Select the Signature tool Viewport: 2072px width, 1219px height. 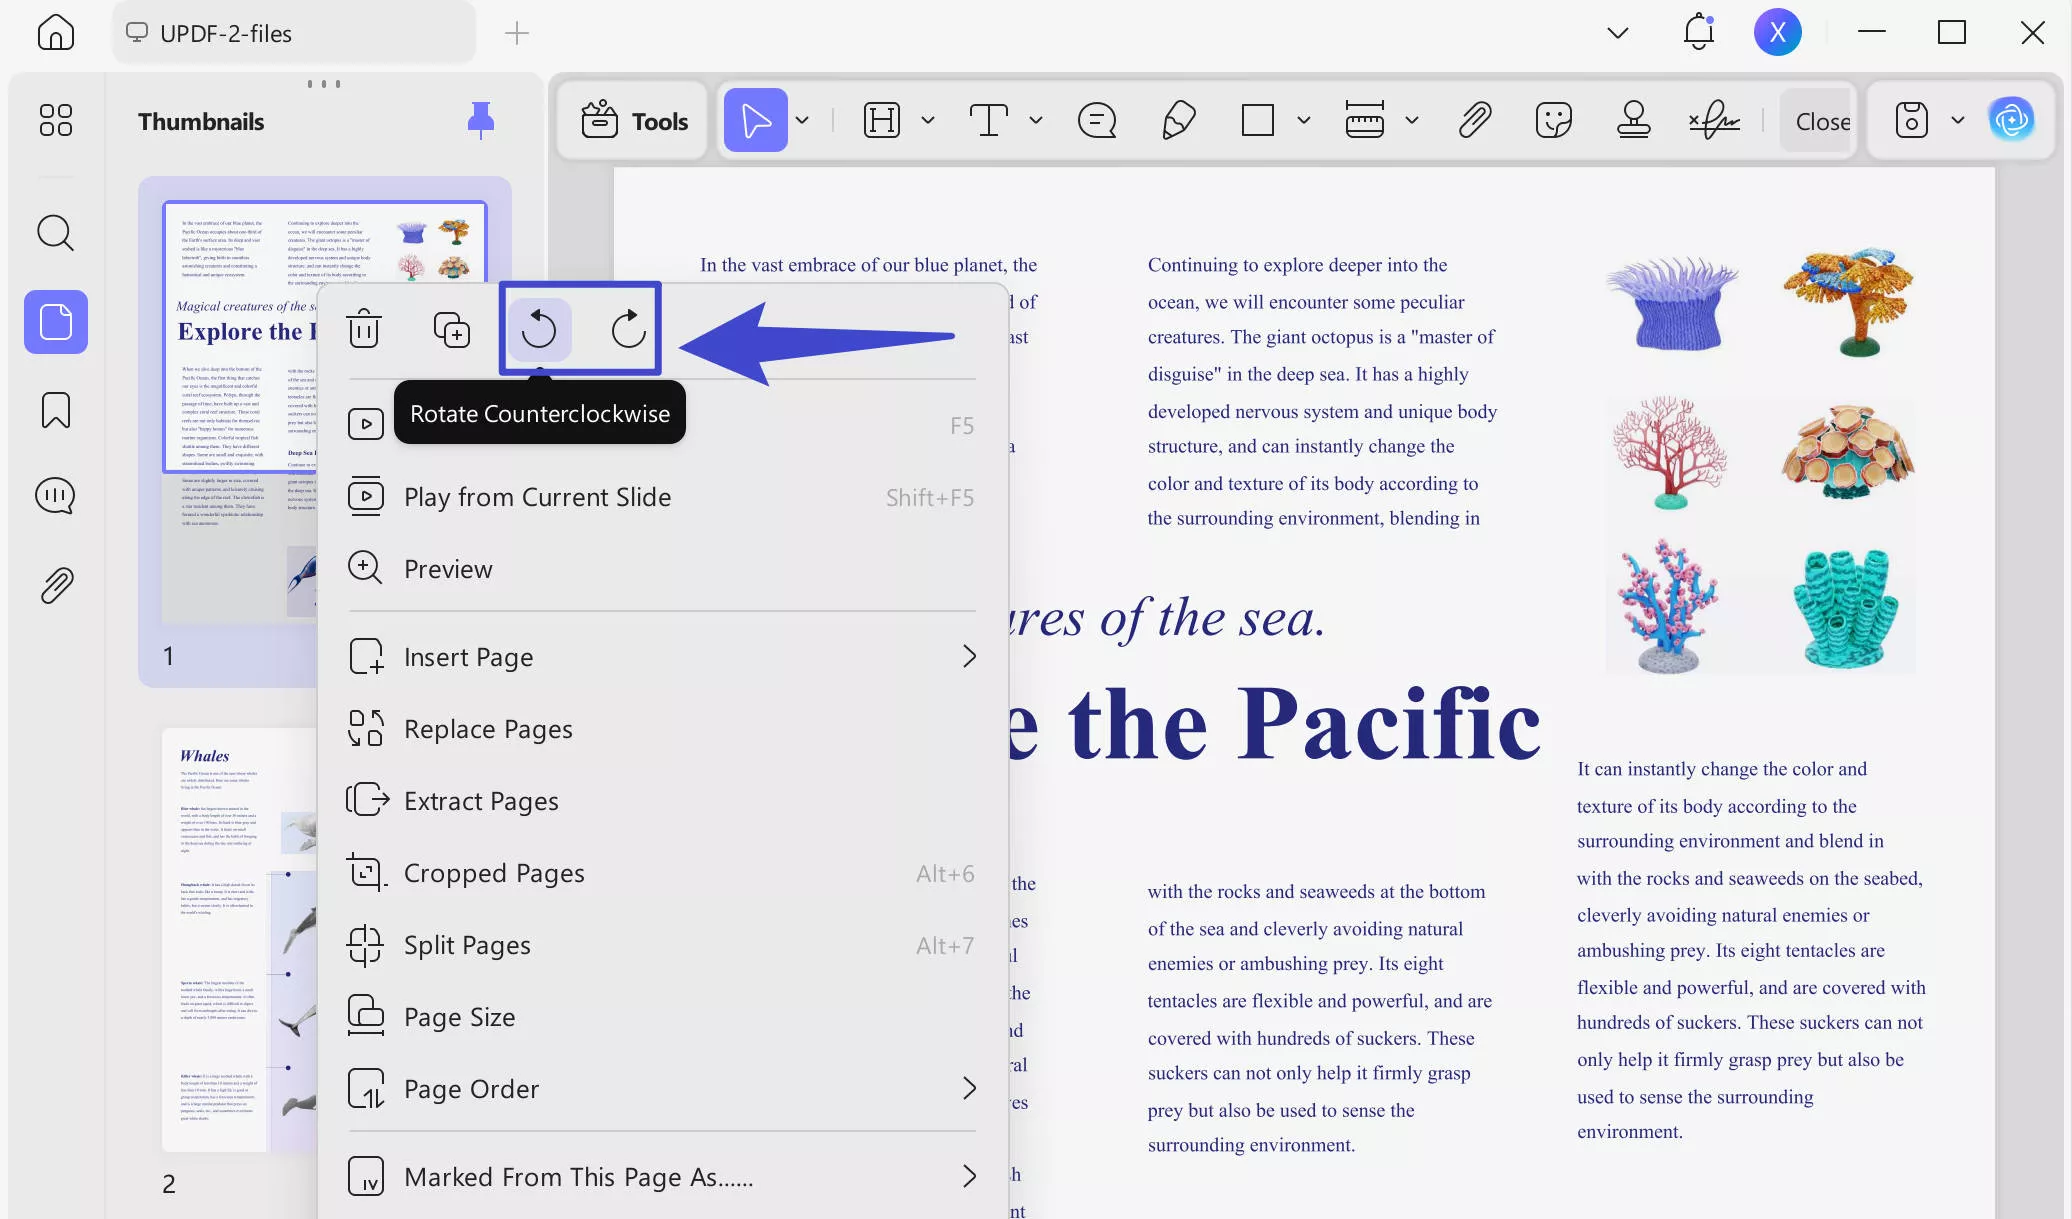tap(1713, 120)
